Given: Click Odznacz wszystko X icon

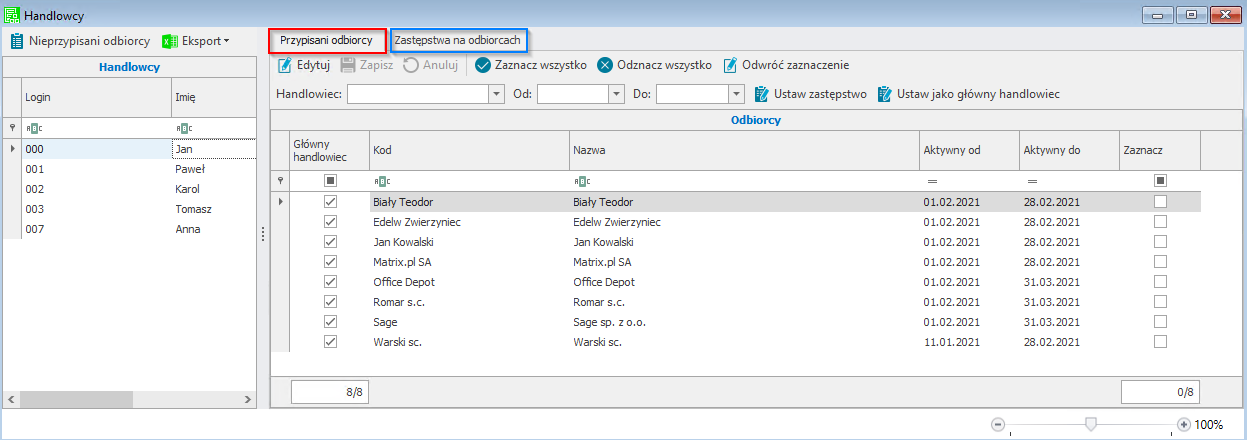Looking at the screenshot, I should [x=605, y=65].
